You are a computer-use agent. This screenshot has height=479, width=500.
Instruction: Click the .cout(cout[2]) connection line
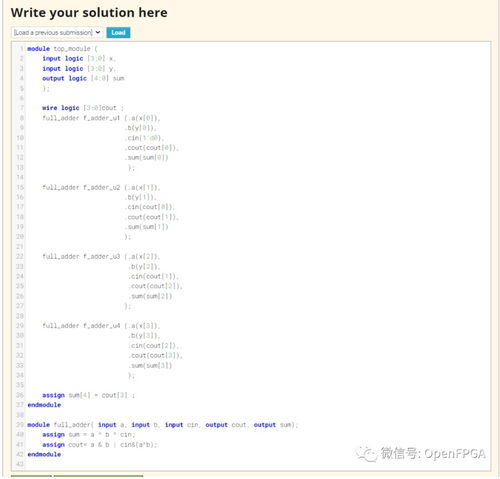pyautogui.click(x=155, y=286)
